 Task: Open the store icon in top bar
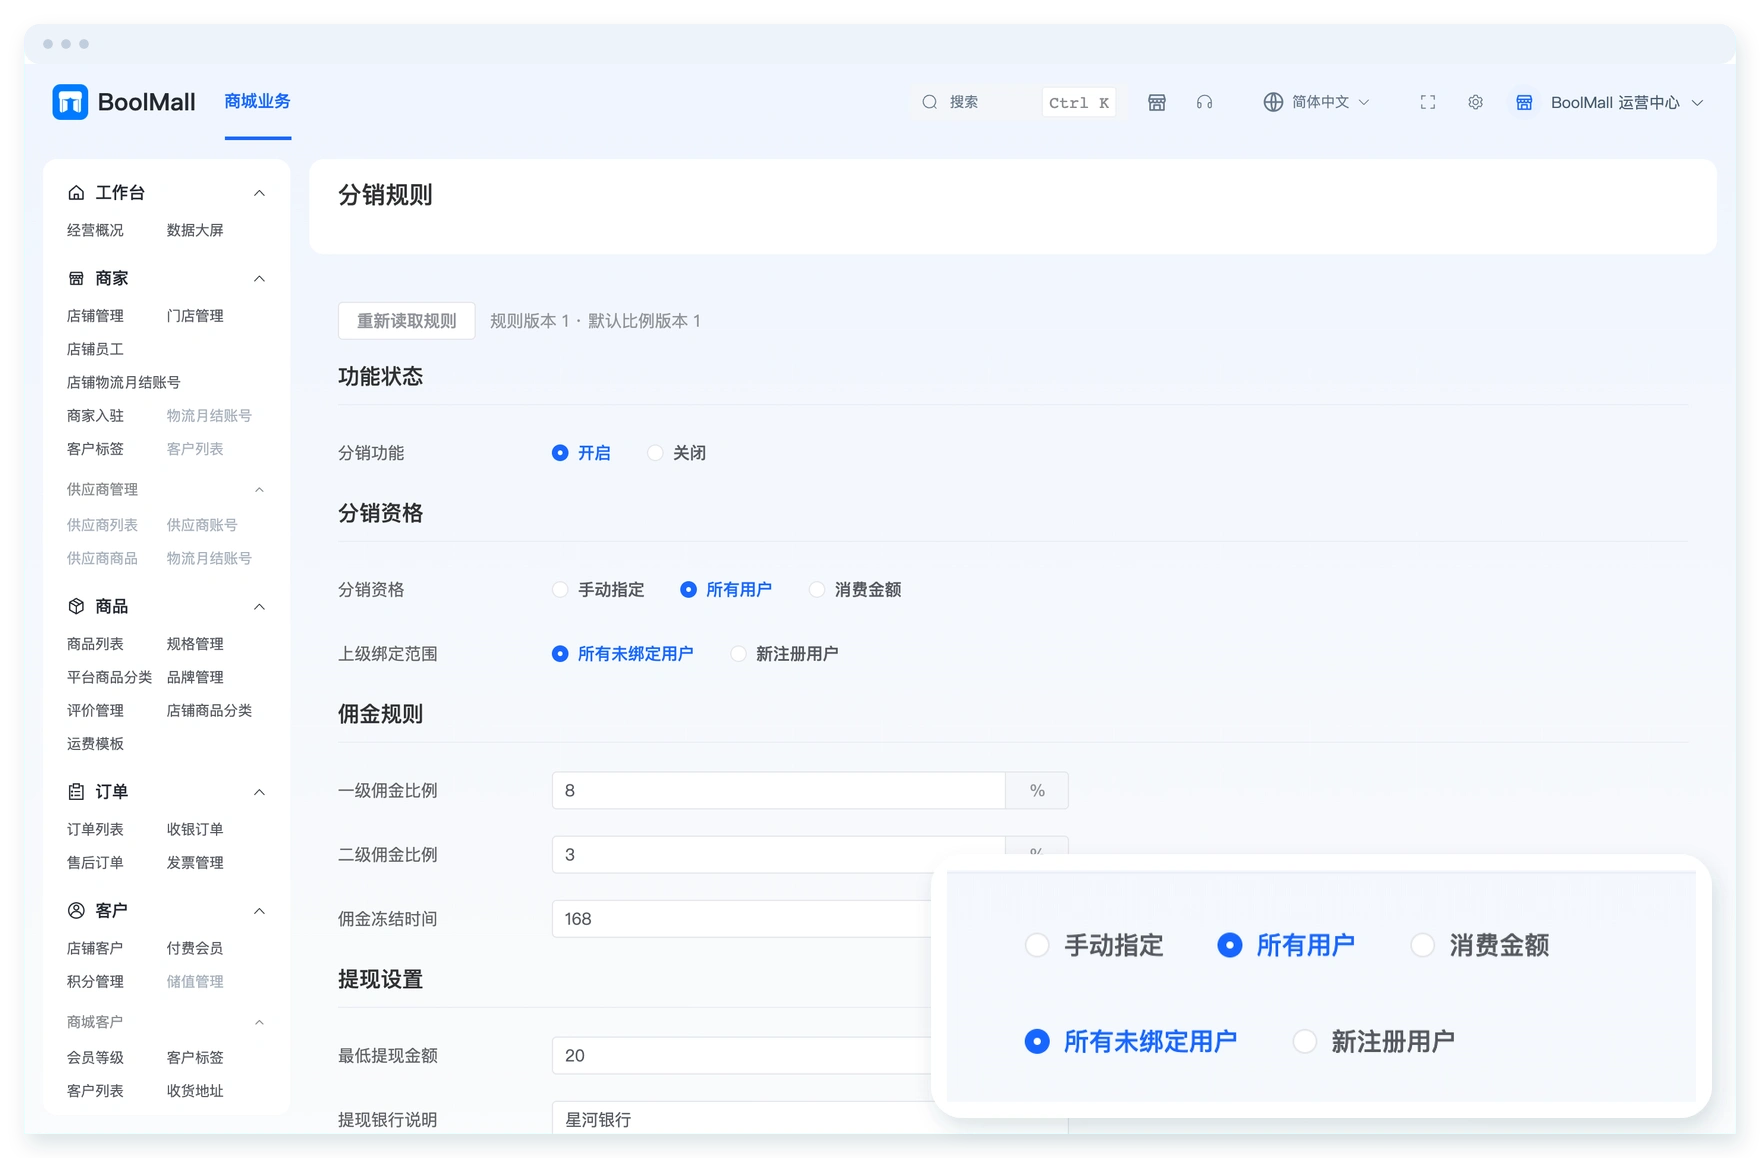[x=1157, y=102]
